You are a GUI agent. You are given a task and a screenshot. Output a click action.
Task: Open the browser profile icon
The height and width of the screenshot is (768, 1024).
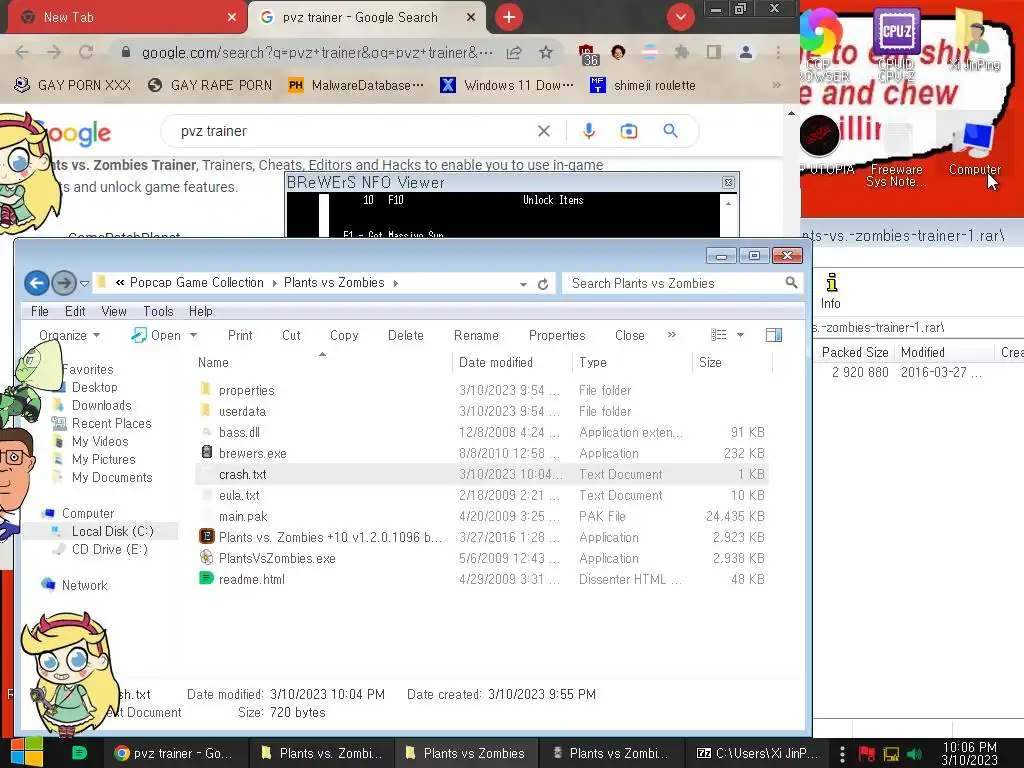click(x=746, y=52)
